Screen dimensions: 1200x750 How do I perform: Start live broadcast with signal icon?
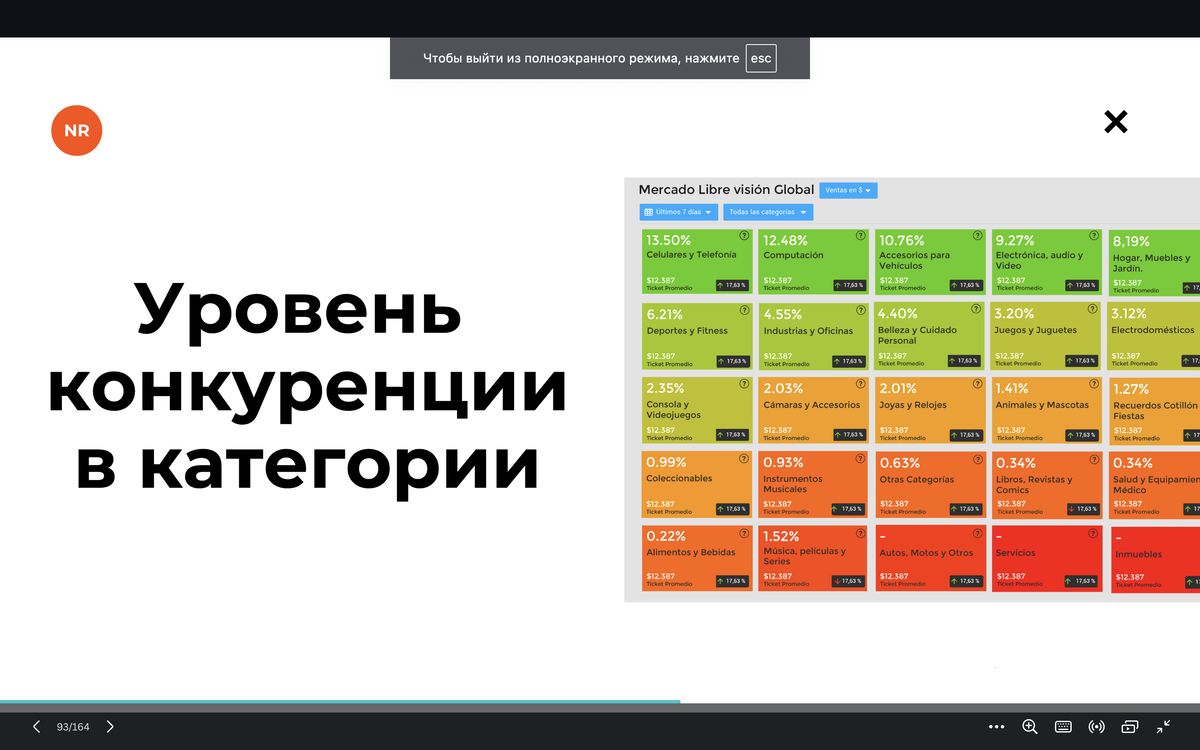coord(1097,727)
